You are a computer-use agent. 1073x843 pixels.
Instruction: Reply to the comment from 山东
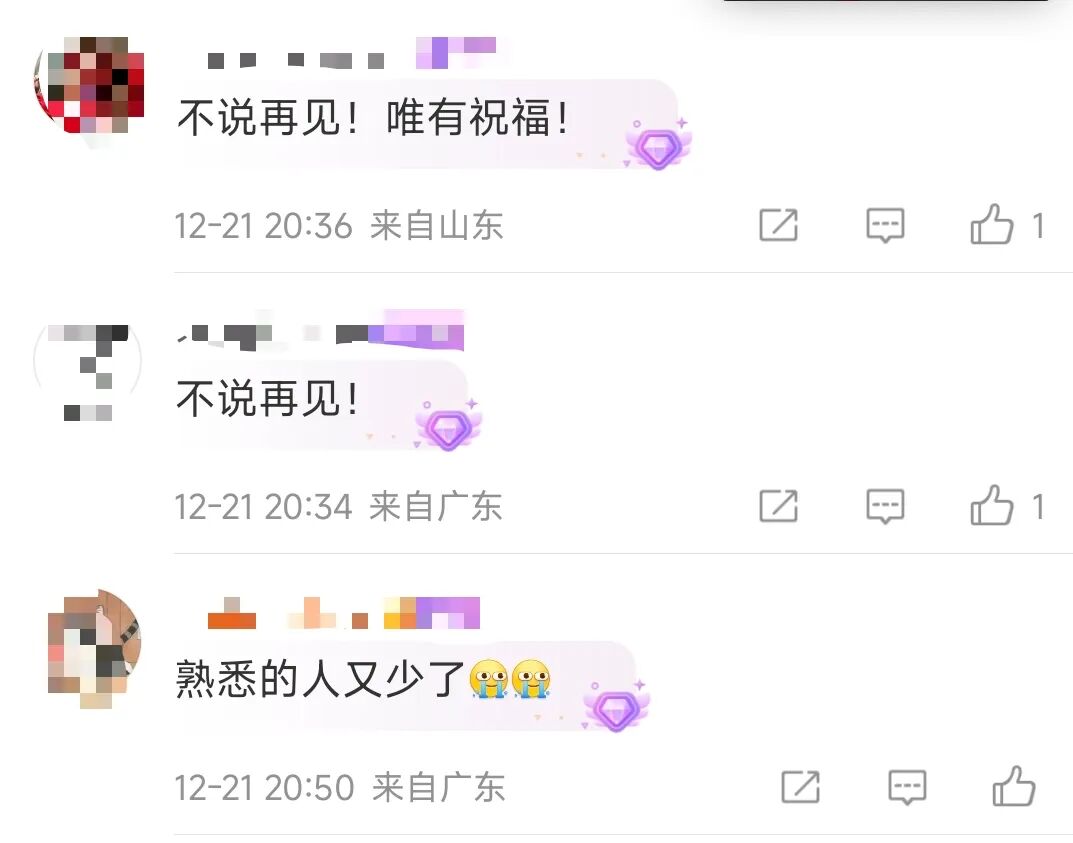(885, 225)
